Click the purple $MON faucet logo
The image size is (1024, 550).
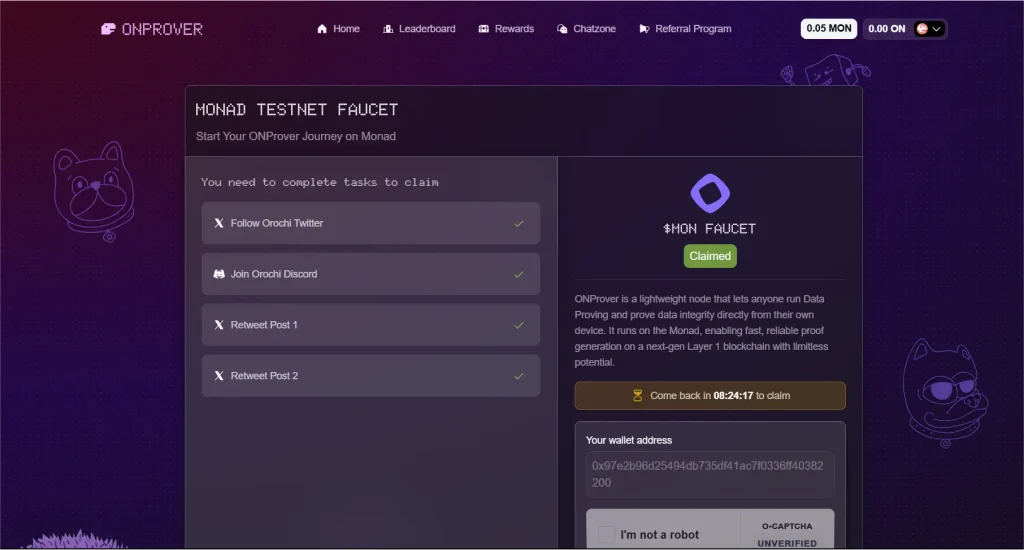(710, 193)
